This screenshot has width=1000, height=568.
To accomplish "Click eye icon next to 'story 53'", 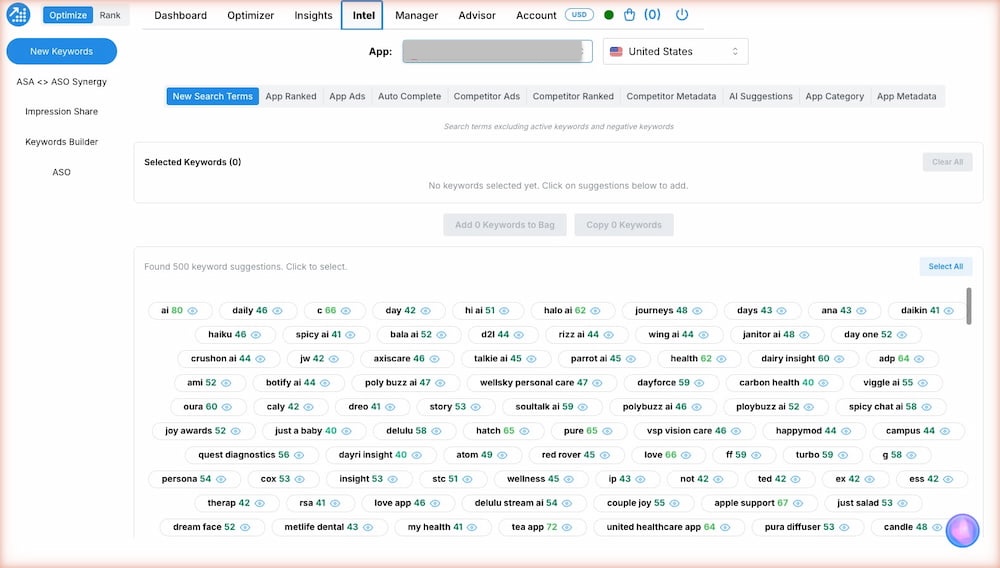I will pos(475,407).
